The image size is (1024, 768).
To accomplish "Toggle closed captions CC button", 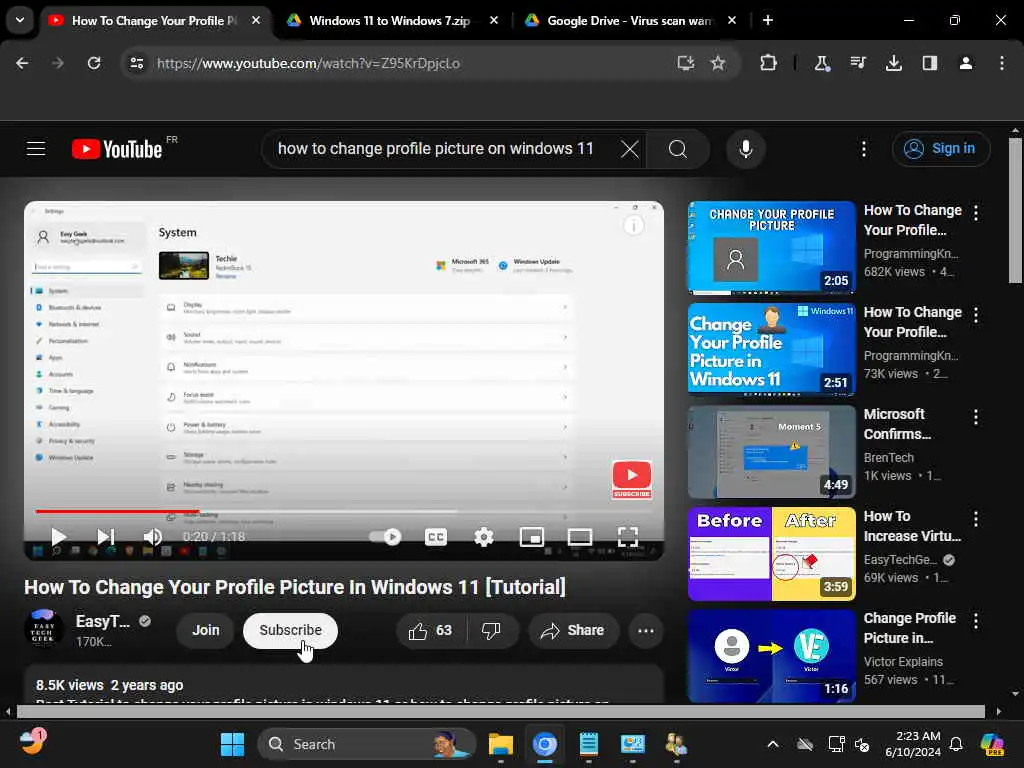I will click(436, 537).
